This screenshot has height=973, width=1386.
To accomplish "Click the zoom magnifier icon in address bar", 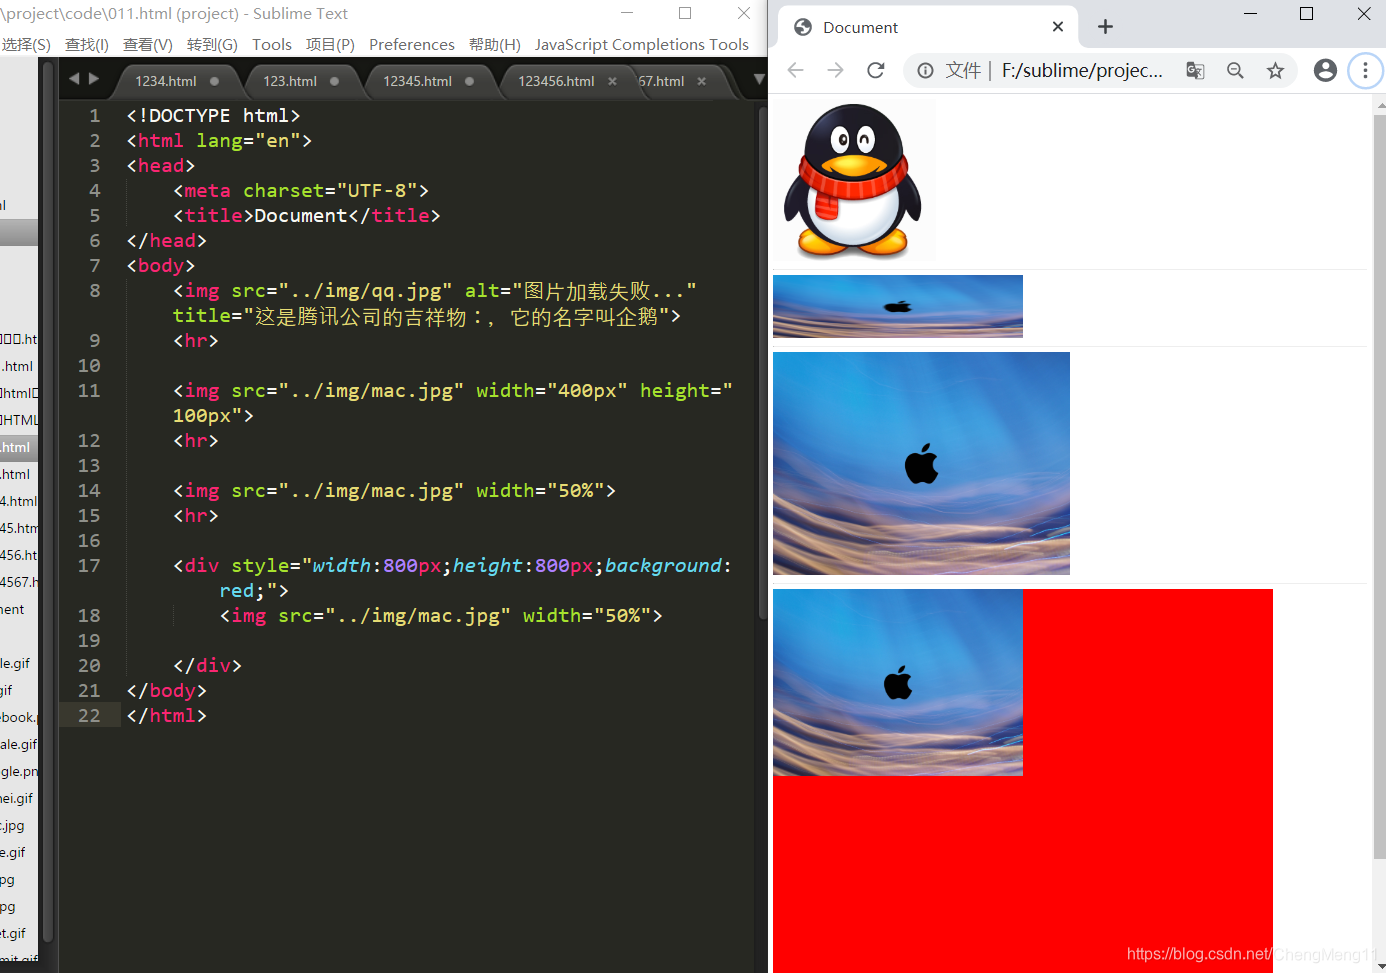I will coord(1235,70).
